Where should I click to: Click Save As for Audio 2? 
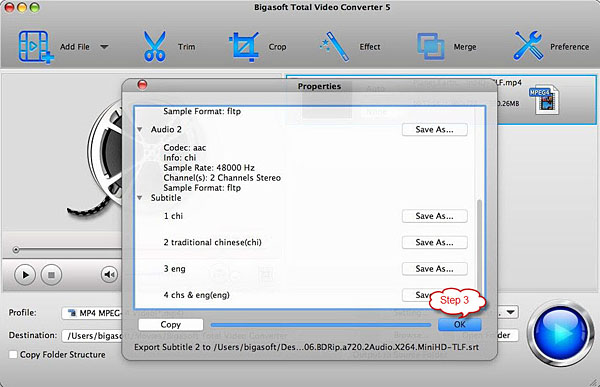[x=434, y=129]
